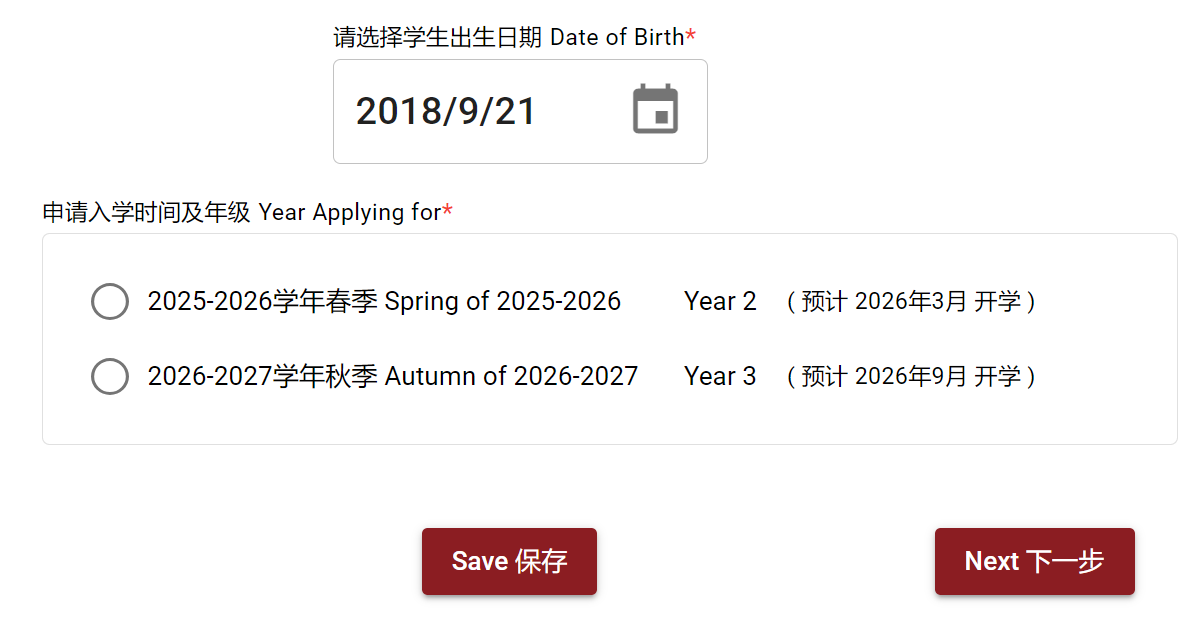Click the 申请入学时间及年级 label text
Viewport: 1199px width, 622px height.
[146, 212]
